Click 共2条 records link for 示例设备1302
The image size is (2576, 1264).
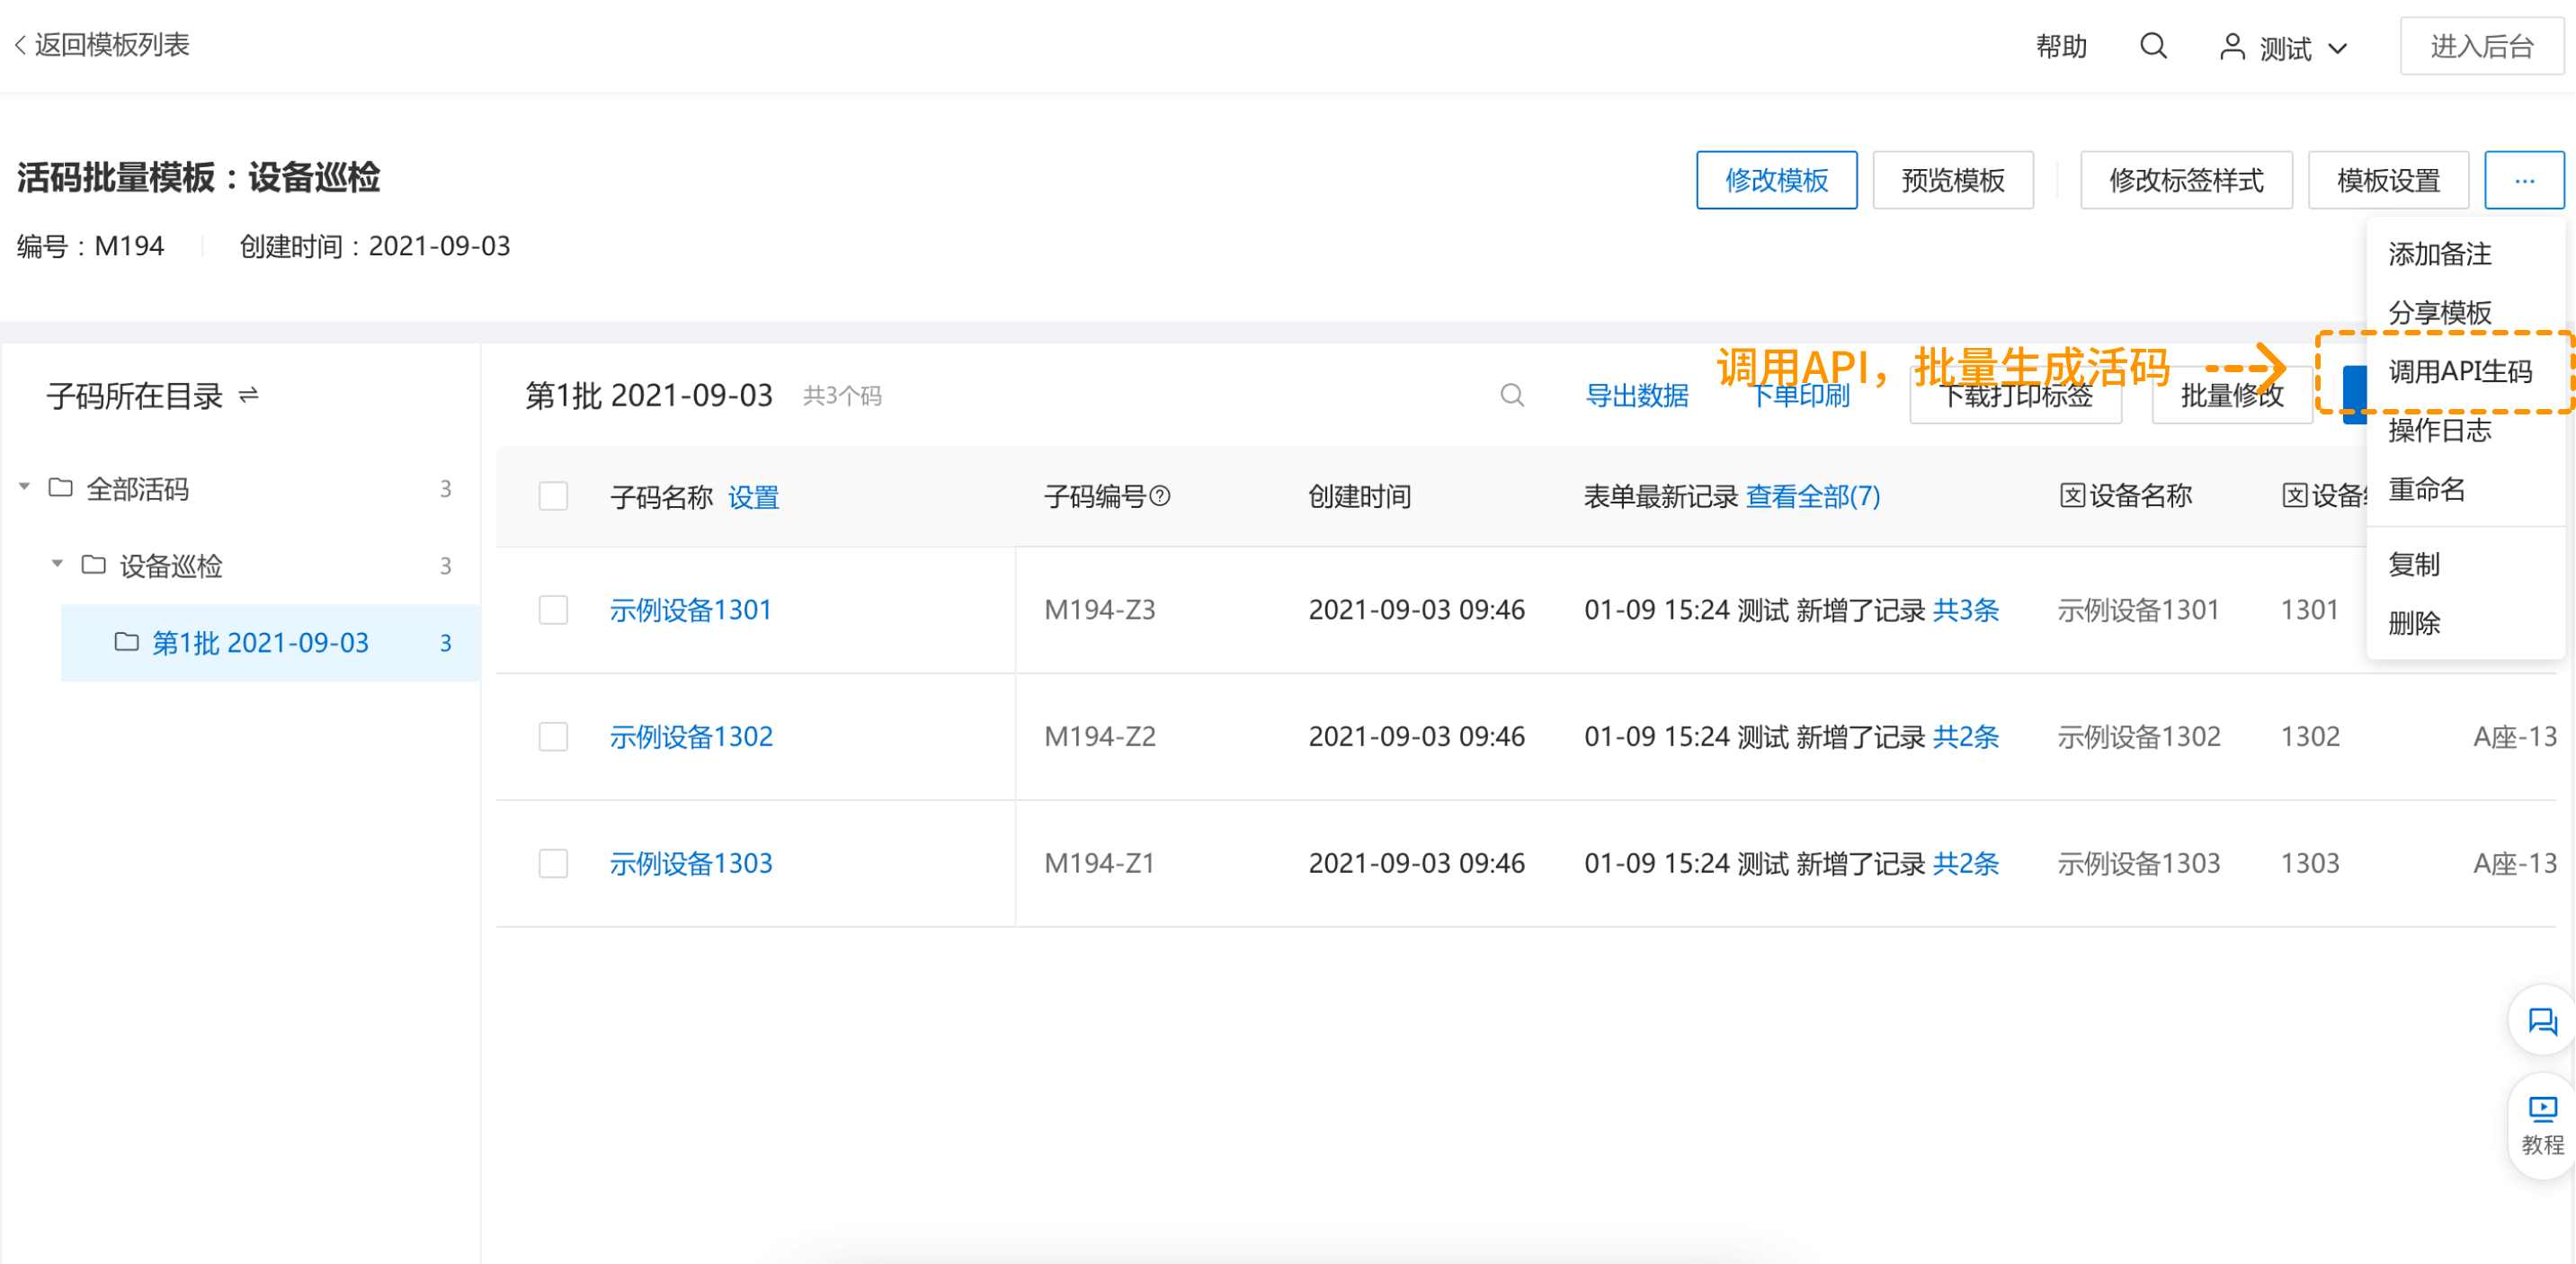1965,737
